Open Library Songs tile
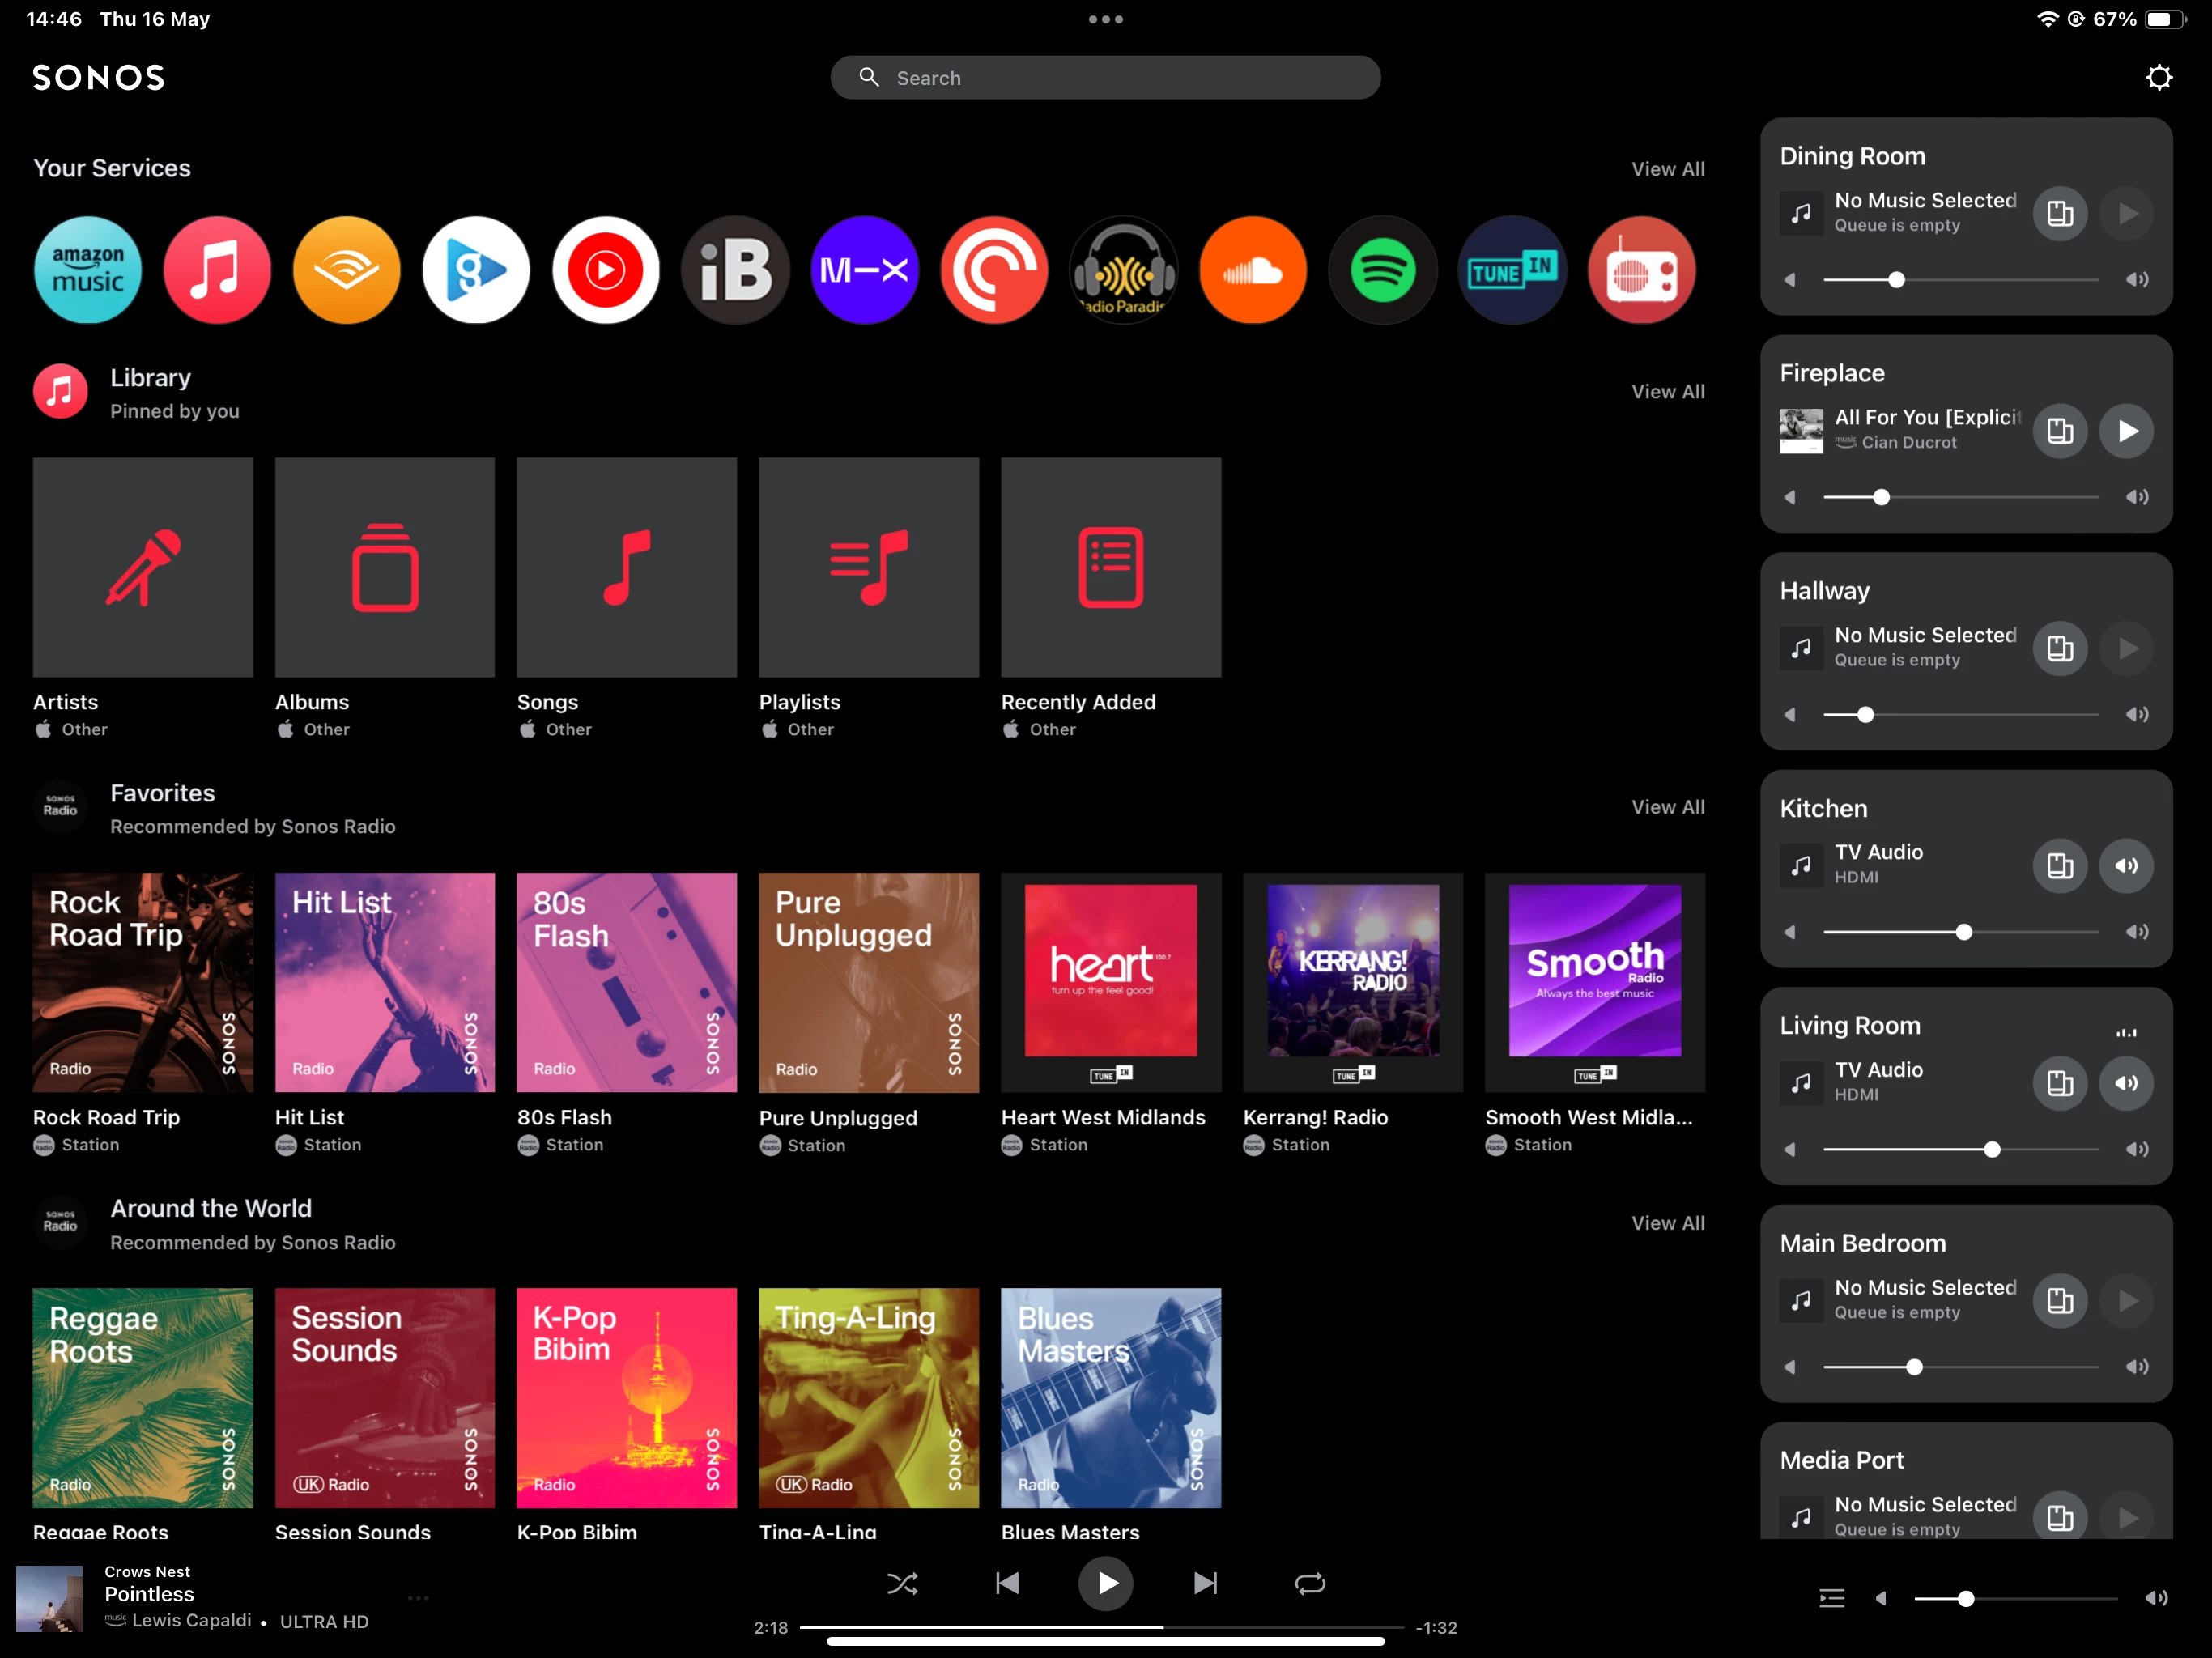The width and height of the screenshot is (2212, 1658). (627, 567)
